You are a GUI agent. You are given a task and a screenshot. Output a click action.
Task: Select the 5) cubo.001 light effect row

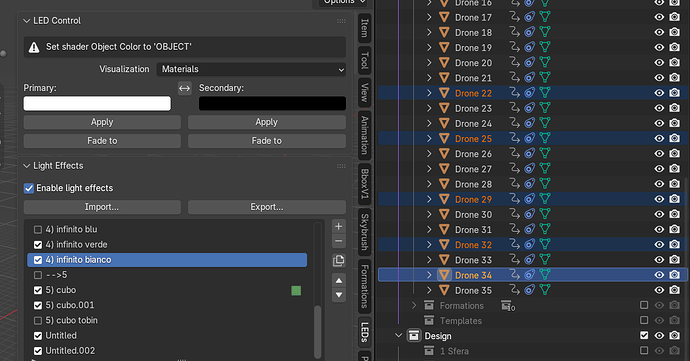(x=167, y=305)
